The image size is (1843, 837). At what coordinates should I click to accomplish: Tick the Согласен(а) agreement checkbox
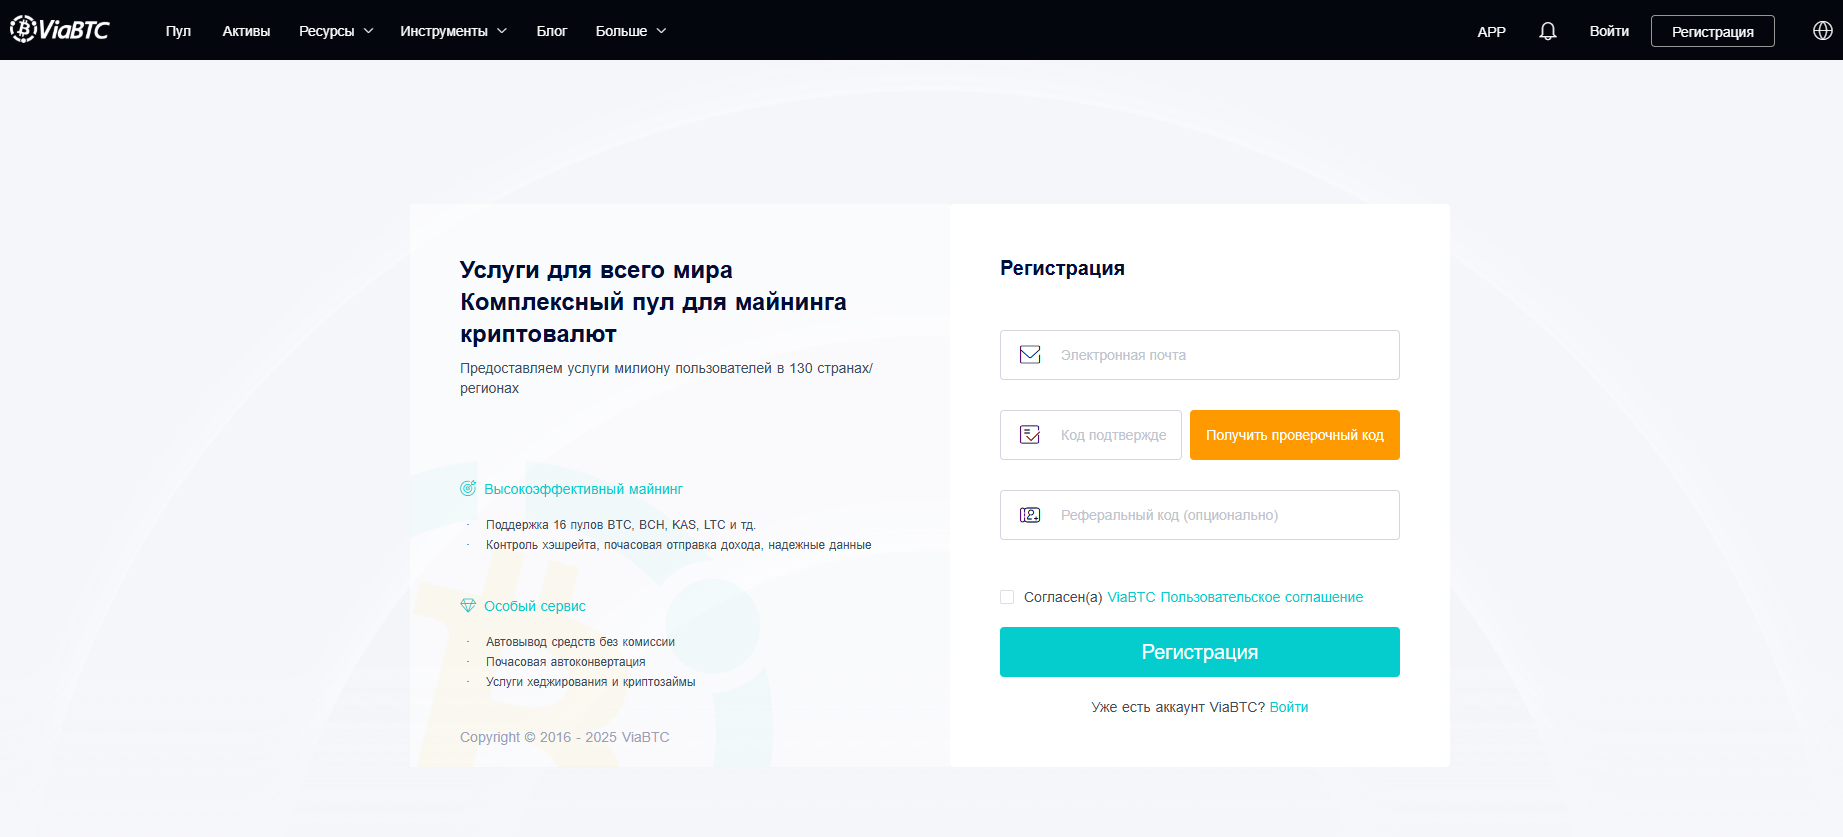point(1007,597)
